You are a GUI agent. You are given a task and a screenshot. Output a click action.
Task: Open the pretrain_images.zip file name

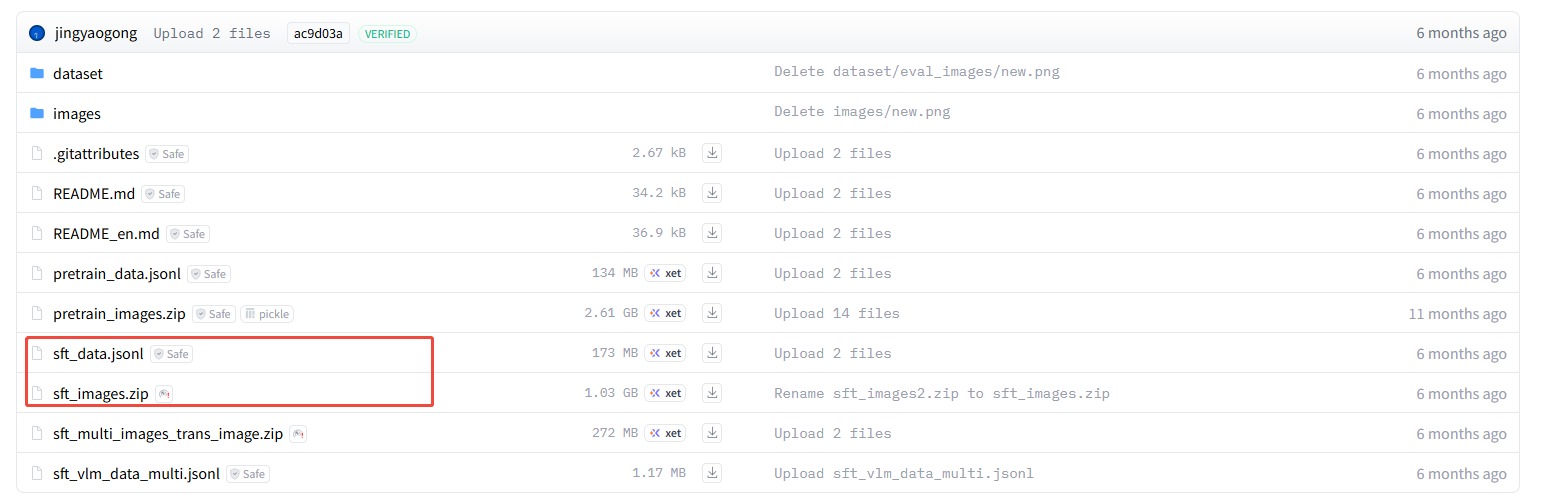point(119,314)
